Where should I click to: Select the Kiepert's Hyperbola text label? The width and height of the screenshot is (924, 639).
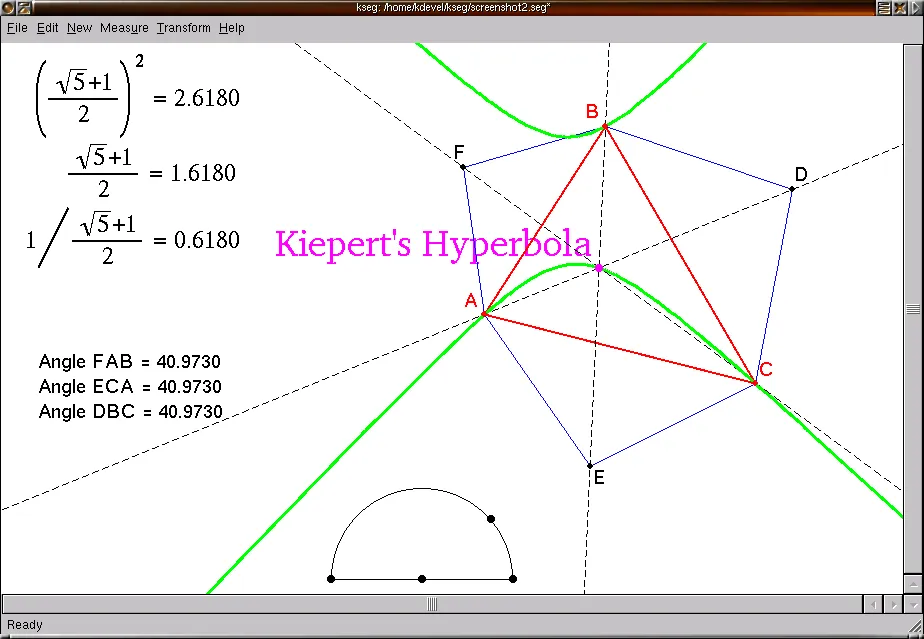pyautogui.click(x=432, y=244)
